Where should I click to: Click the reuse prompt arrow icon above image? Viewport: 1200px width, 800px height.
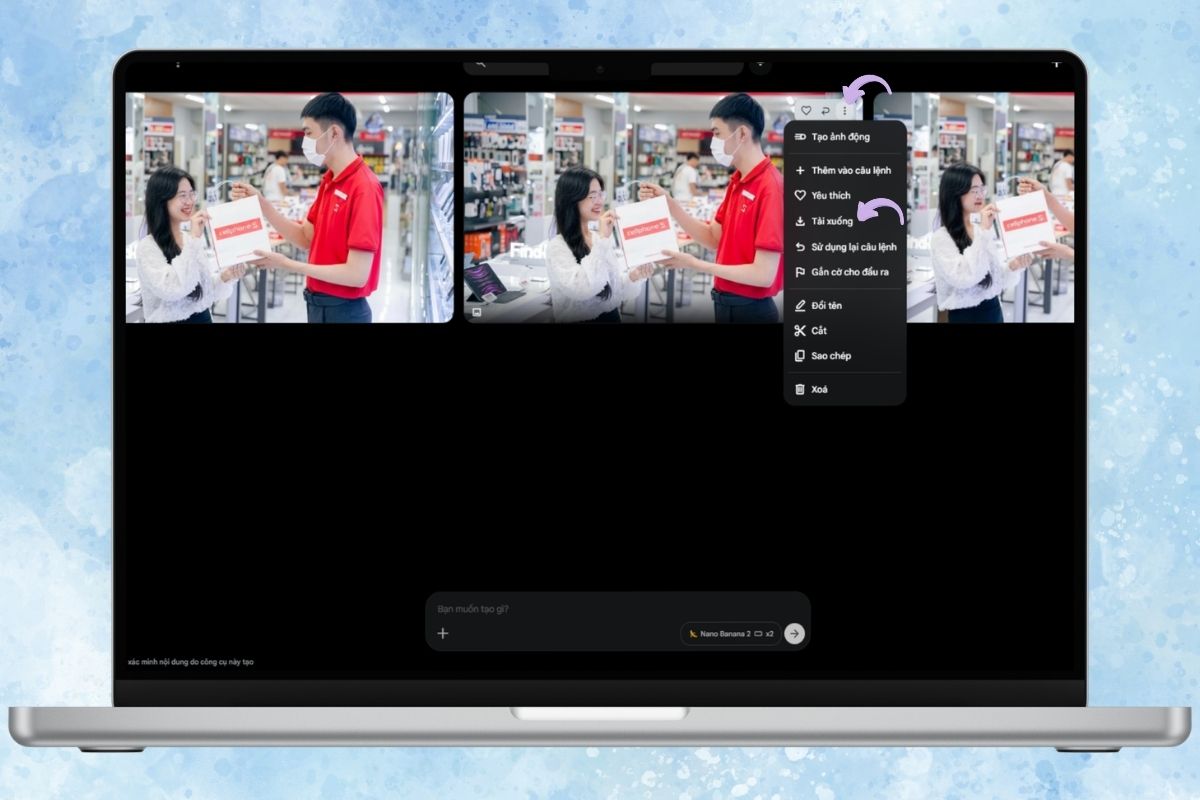[x=825, y=110]
